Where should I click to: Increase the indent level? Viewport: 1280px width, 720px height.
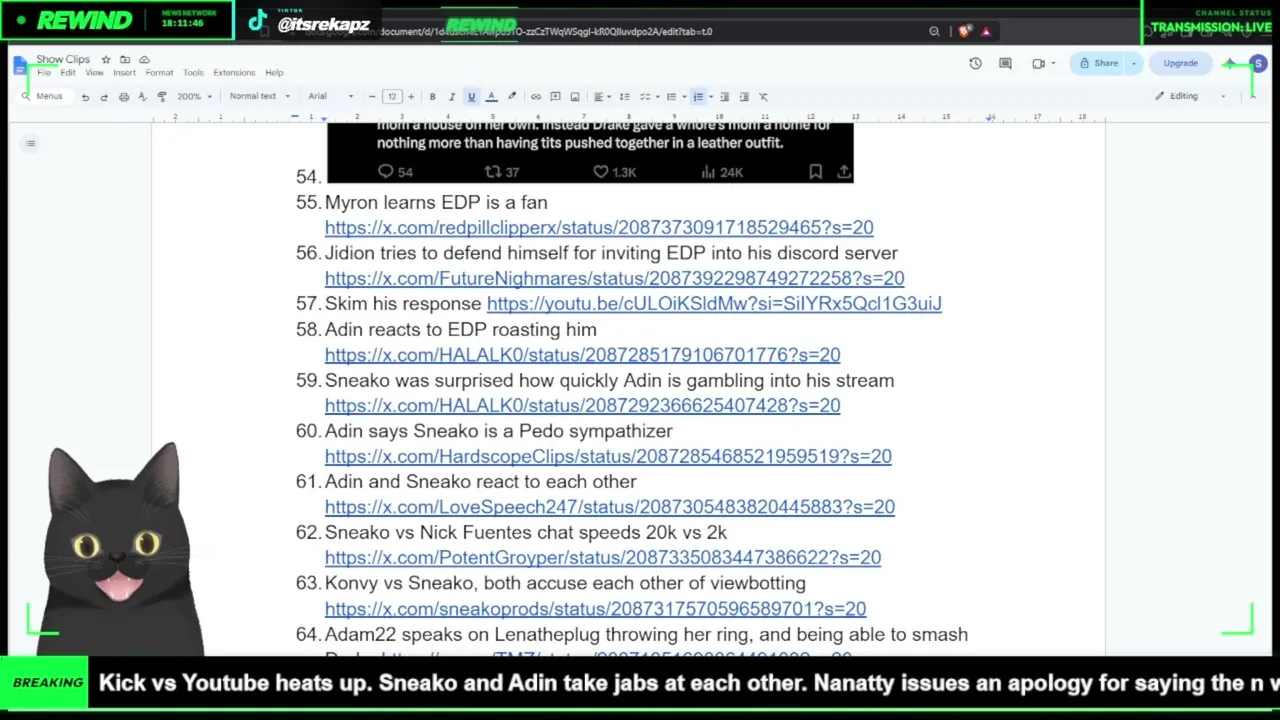point(744,97)
